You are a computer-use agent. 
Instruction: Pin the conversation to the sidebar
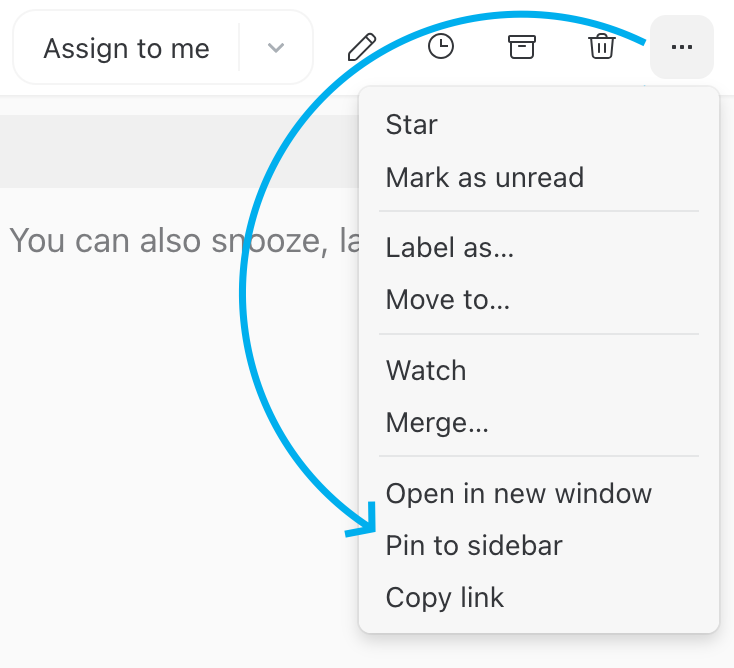(474, 545)
